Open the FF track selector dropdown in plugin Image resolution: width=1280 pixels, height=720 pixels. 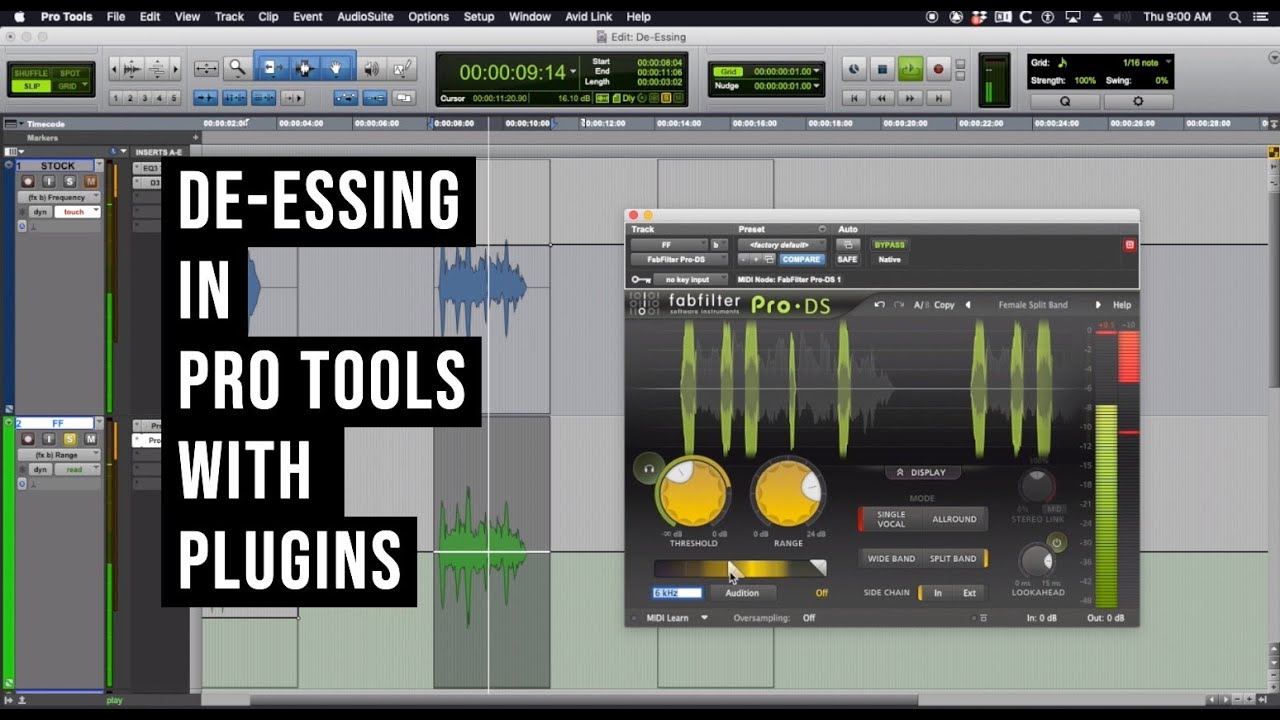pos(668,245)
